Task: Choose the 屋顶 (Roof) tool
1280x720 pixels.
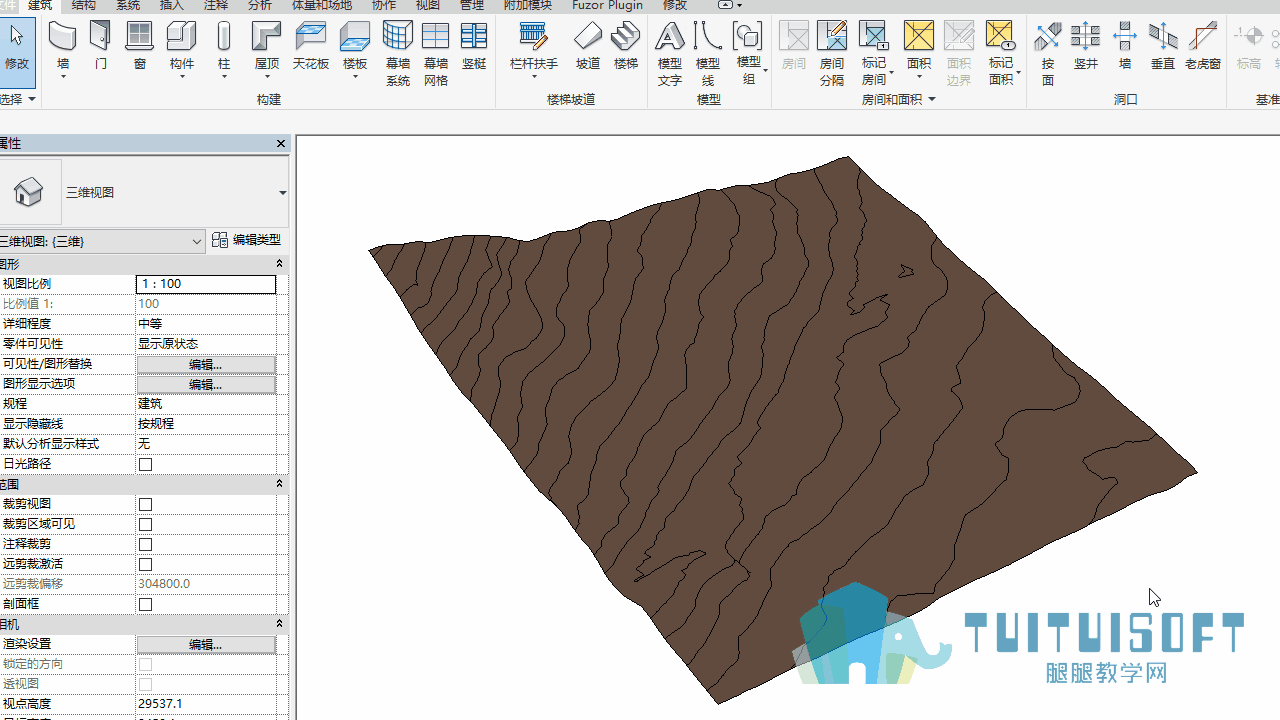Action: point(267,48)
